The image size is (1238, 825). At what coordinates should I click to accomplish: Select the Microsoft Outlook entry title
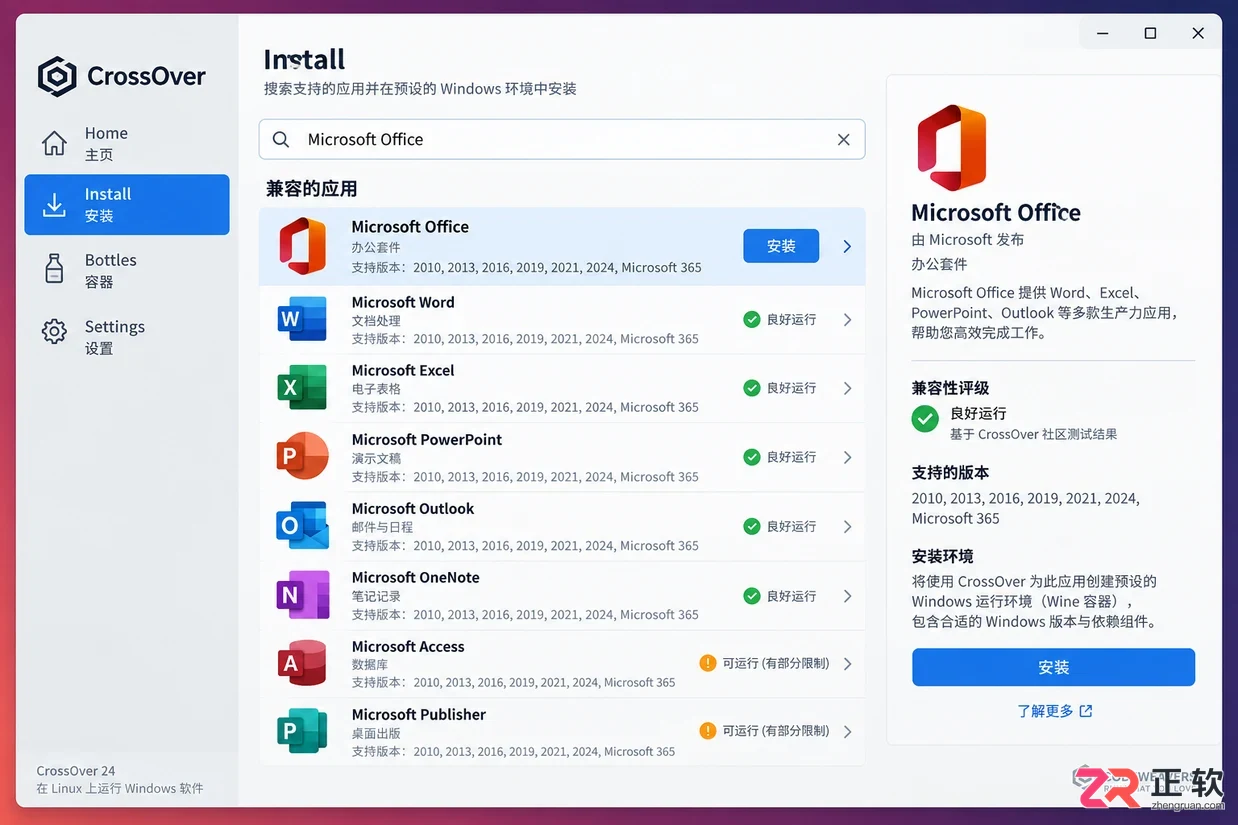tap(413, 508)
